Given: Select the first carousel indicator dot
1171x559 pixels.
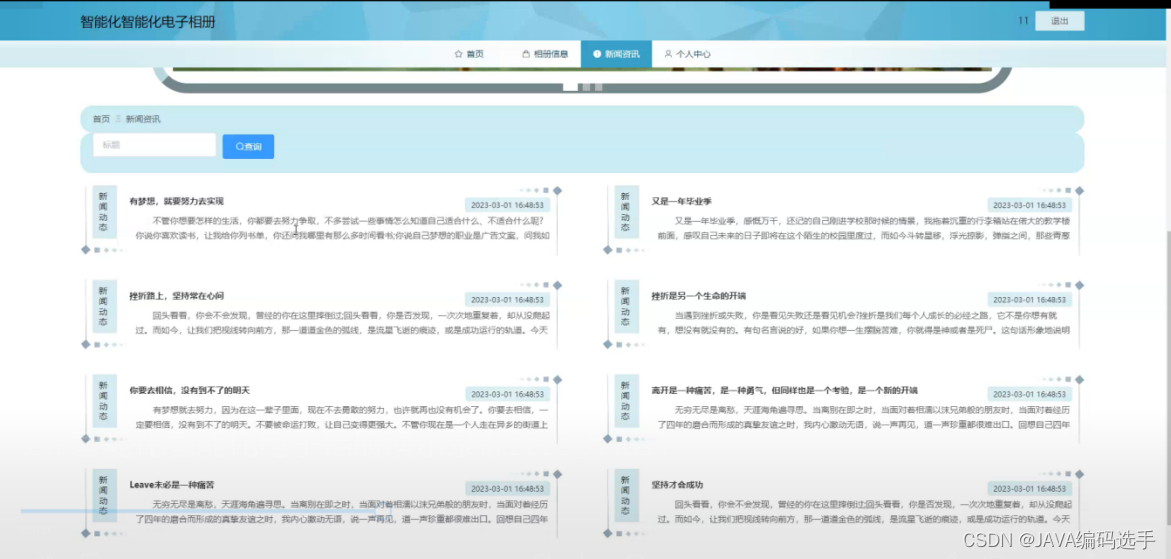Looking at the screenshot, I should click(570, 87).
